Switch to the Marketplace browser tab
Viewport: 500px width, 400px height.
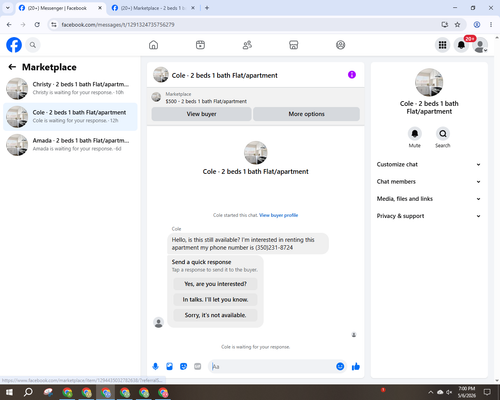[x=153, y=8]
